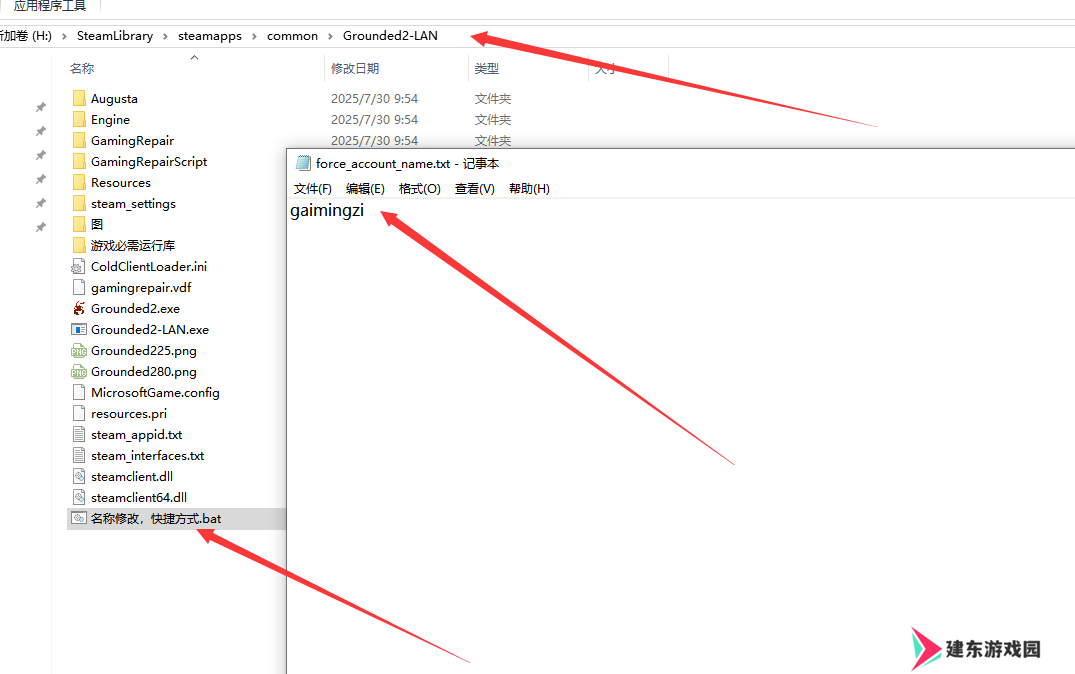Select the 图 folder icon
Viewport: 1075px width, 674px height.
point(79,224)
